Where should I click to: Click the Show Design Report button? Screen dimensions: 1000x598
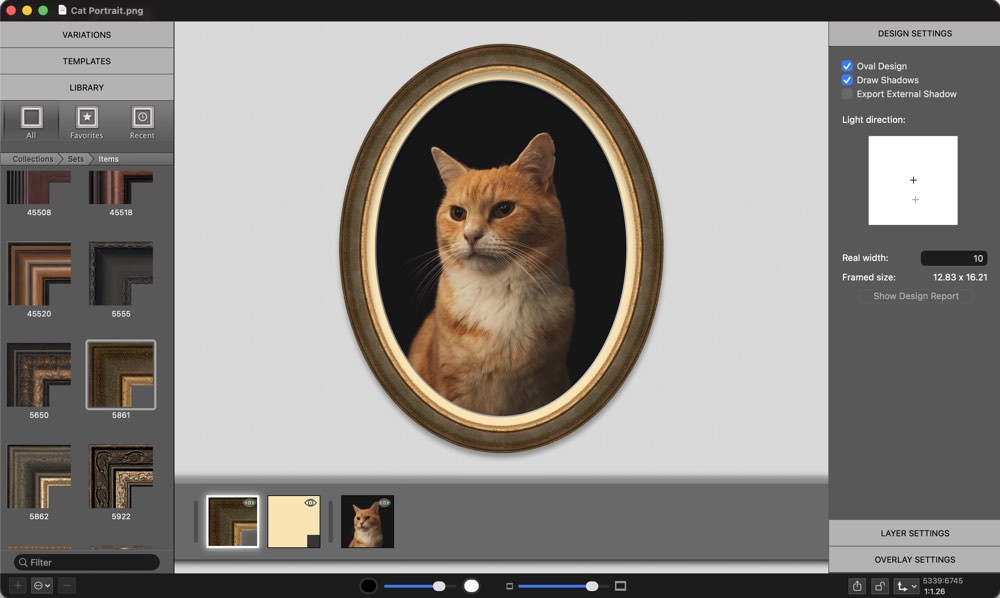click(x=916, y=295)
